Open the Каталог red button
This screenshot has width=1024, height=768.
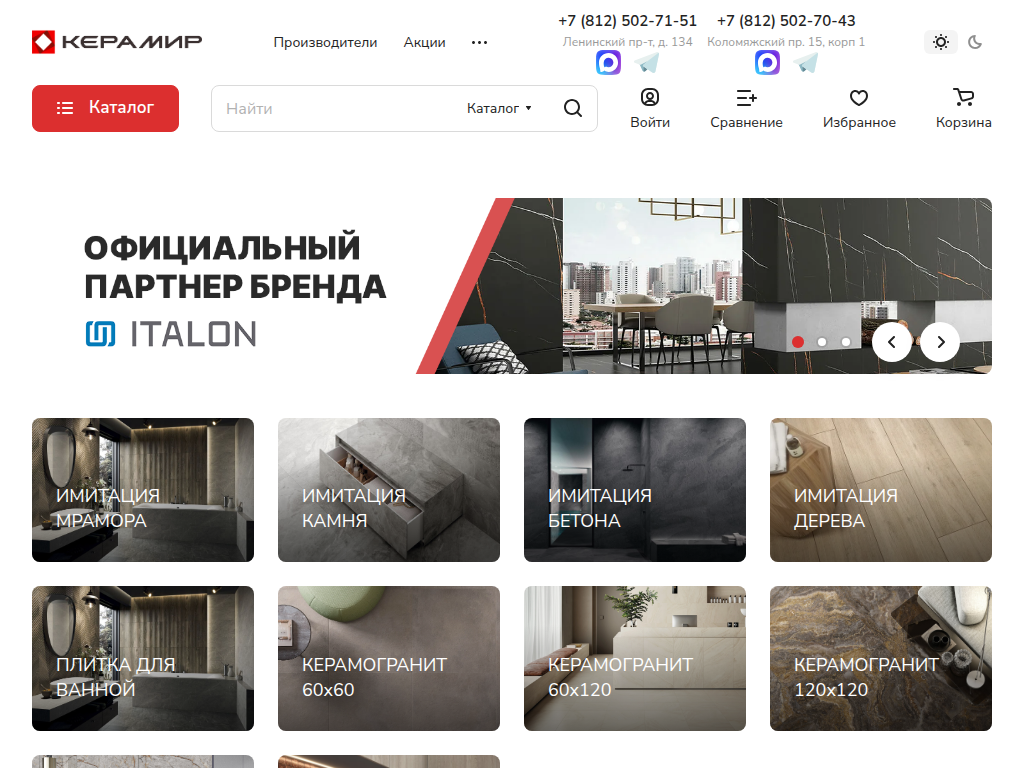[x=105, y=108]
